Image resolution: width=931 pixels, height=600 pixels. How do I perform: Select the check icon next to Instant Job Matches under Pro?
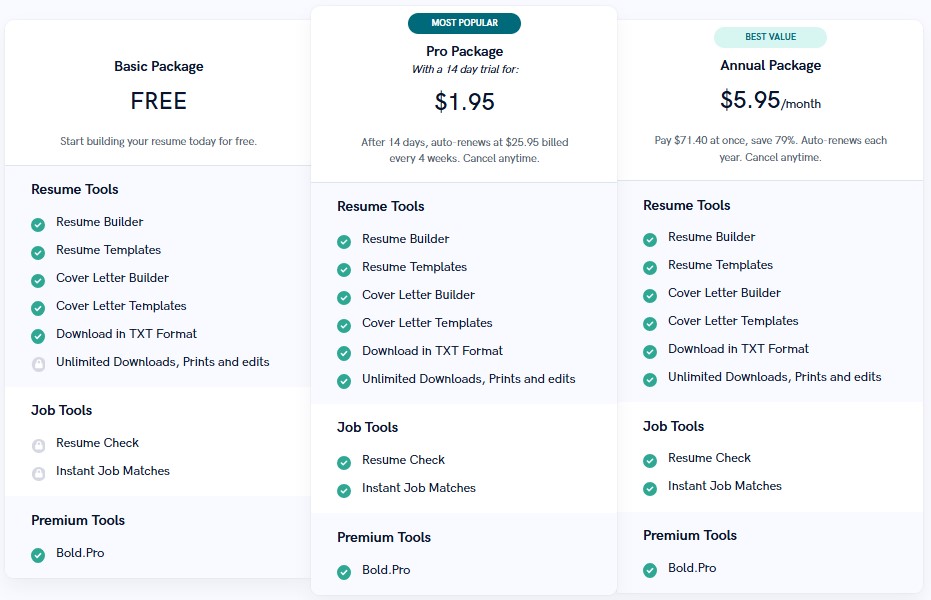click(x=344, y=488)
